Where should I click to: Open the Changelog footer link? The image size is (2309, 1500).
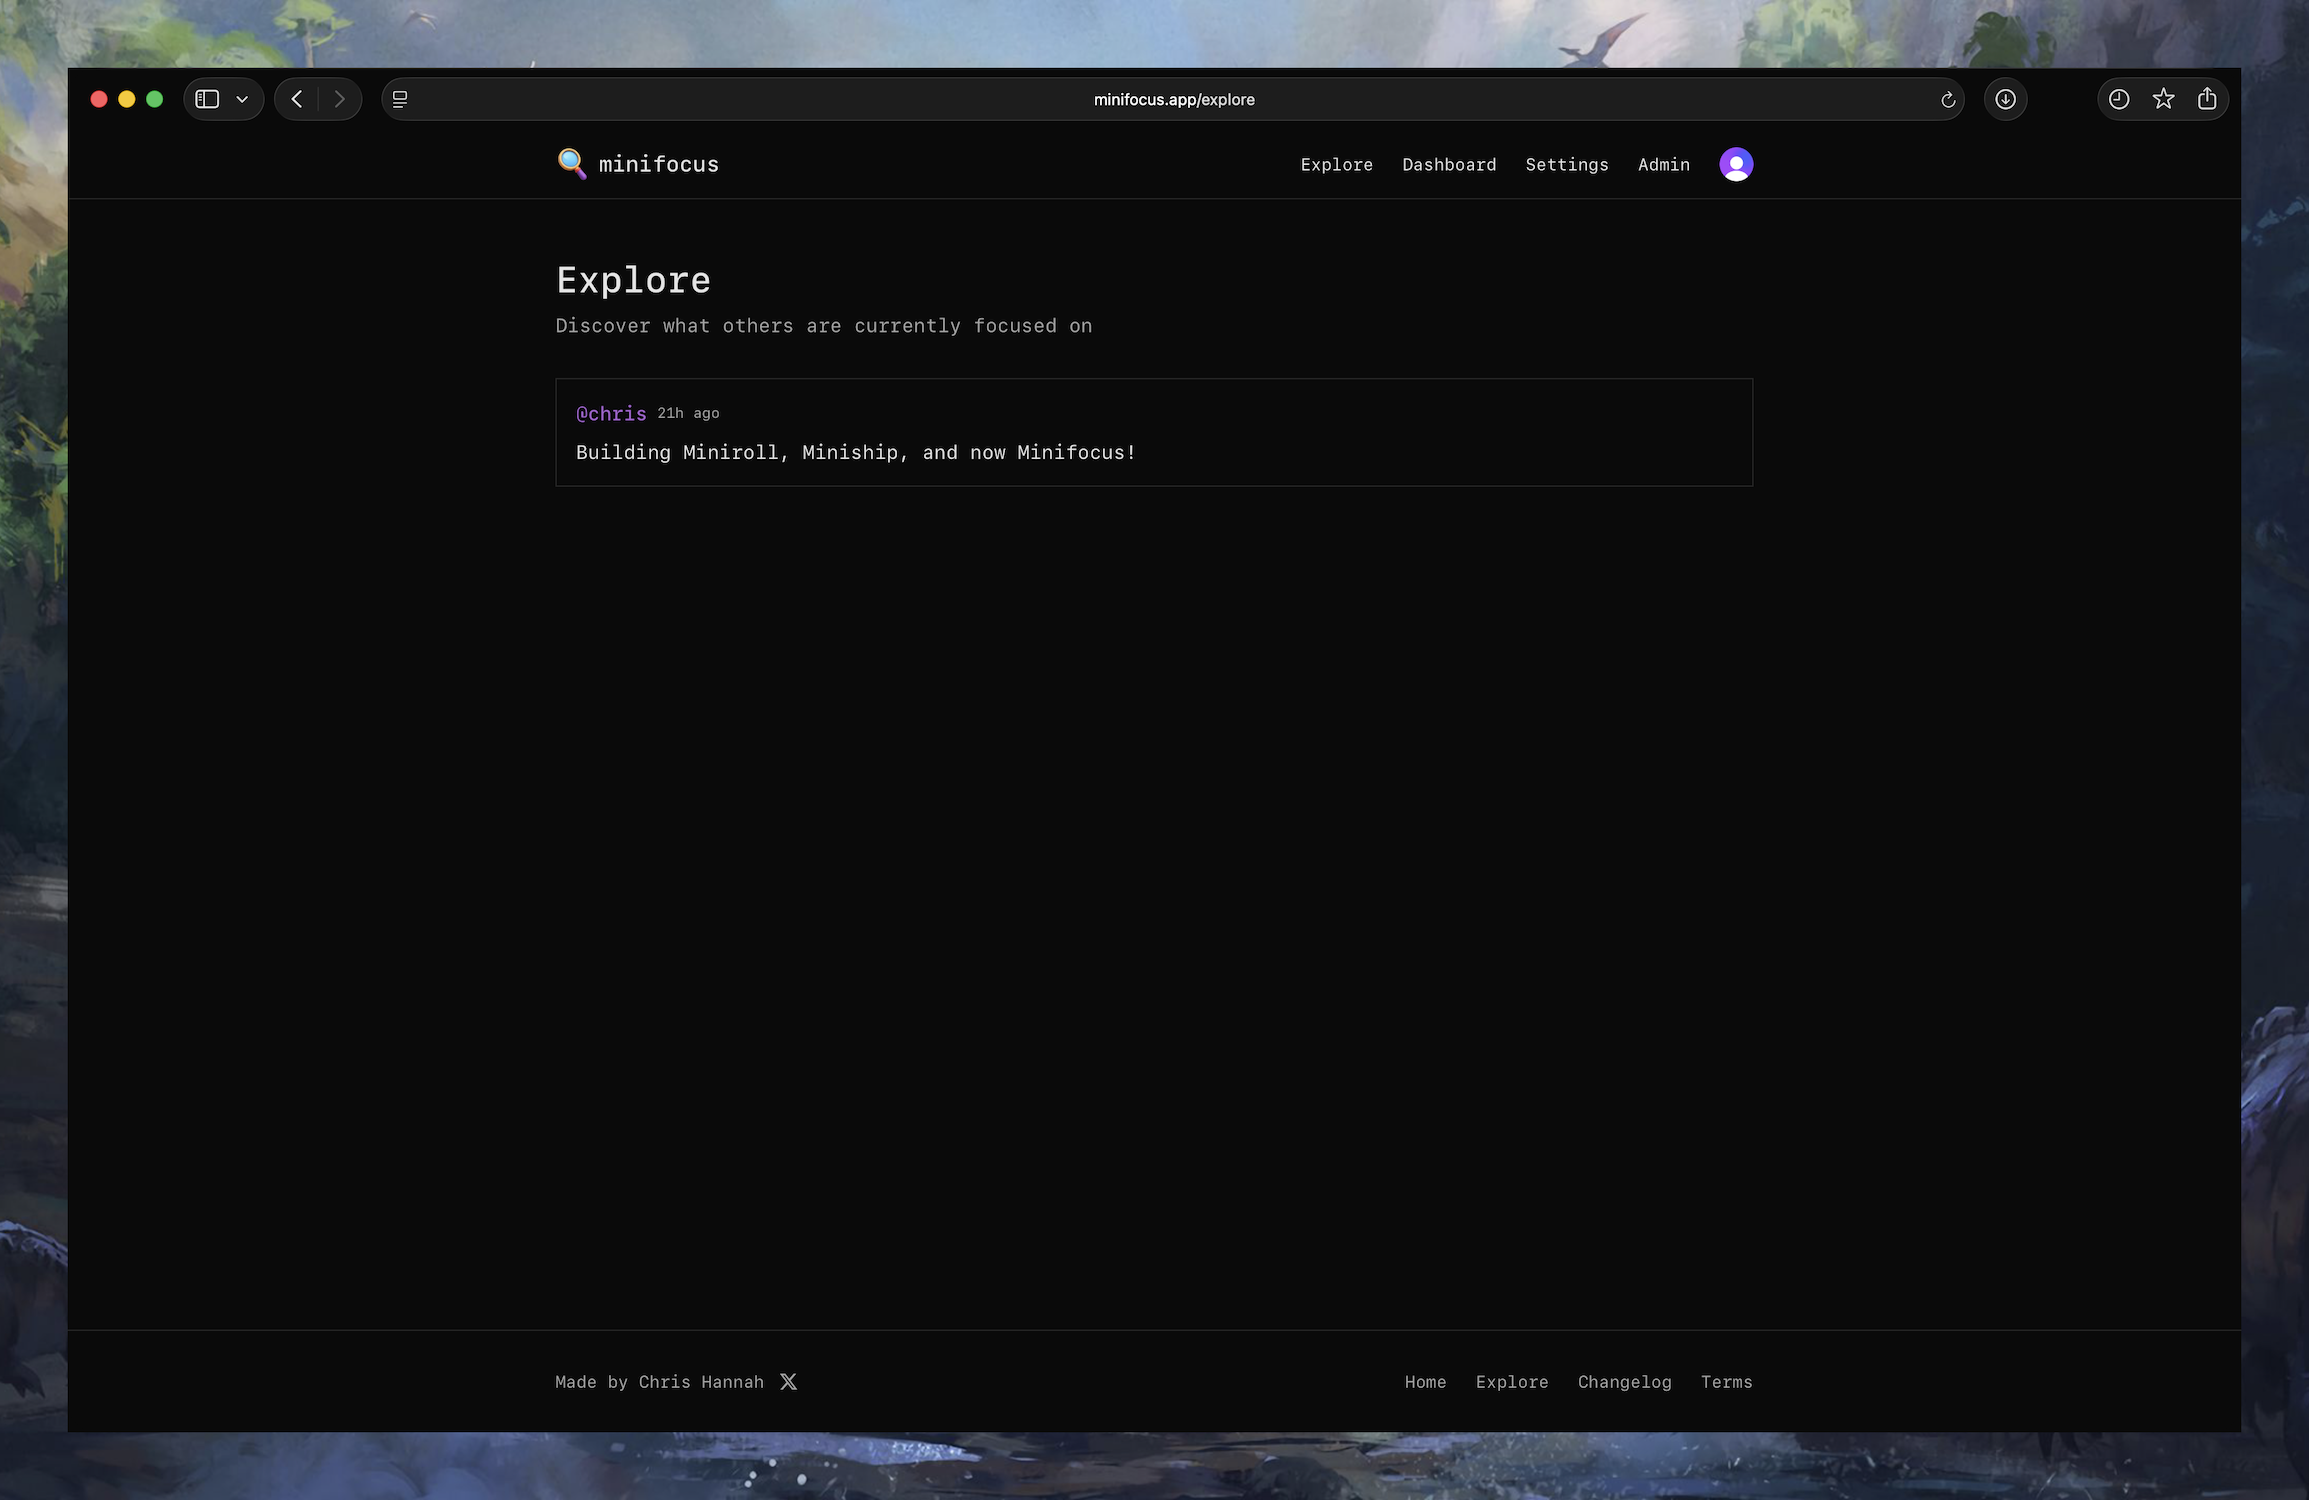point(1624,1382)
